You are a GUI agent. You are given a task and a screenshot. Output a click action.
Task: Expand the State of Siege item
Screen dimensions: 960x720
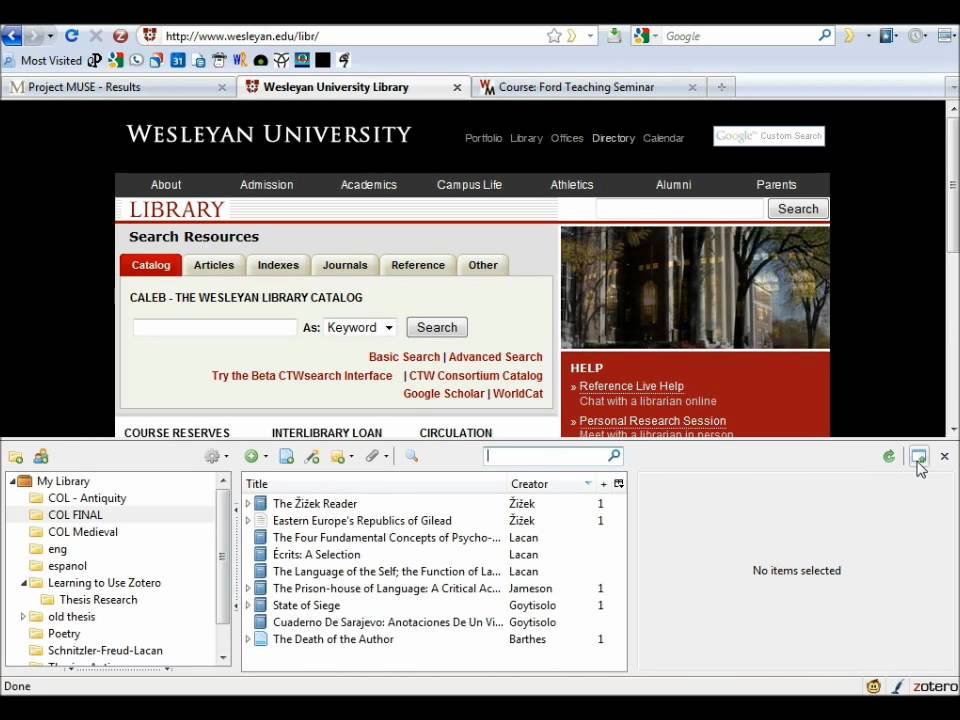click(248, 605)
